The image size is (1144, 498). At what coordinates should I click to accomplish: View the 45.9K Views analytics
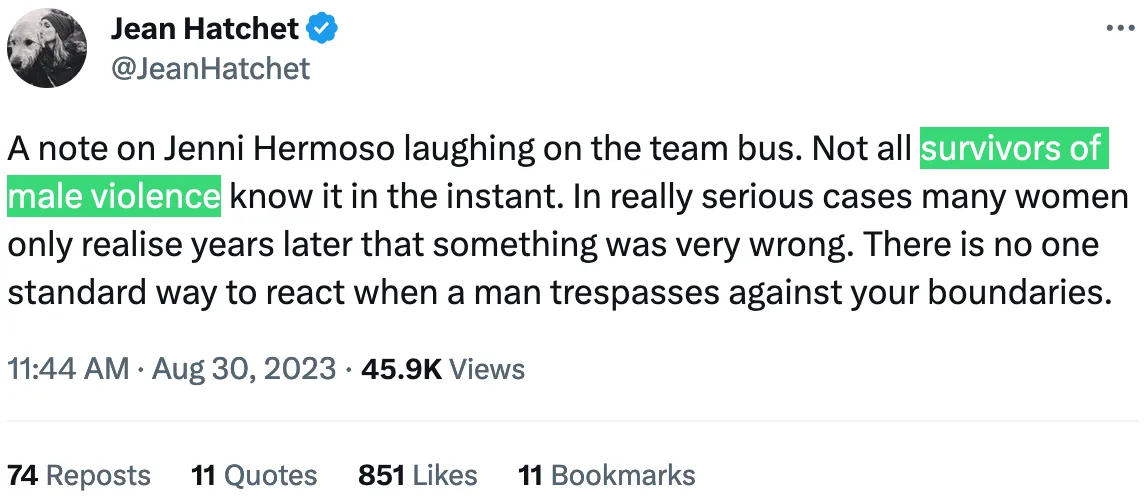pos(442,369)
